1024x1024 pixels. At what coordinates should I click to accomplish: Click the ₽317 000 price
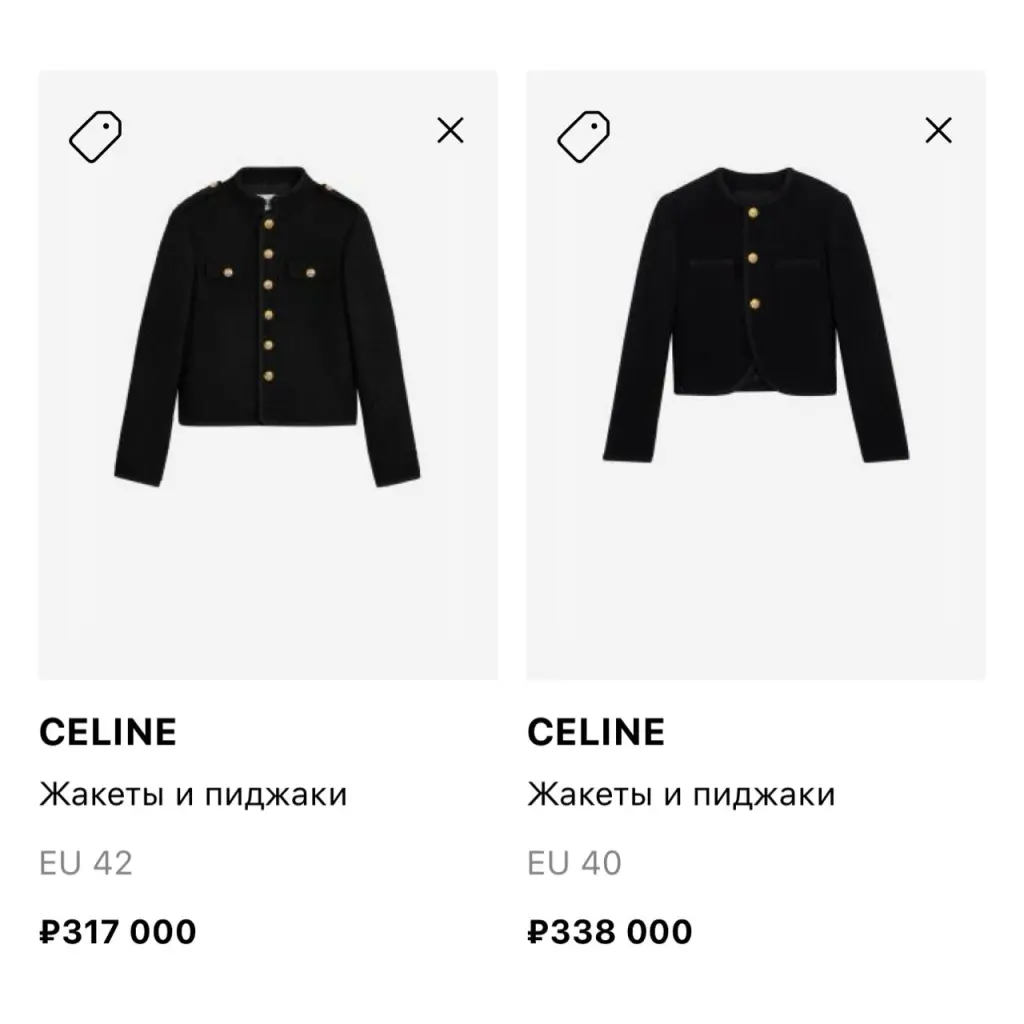coord(117,932)
